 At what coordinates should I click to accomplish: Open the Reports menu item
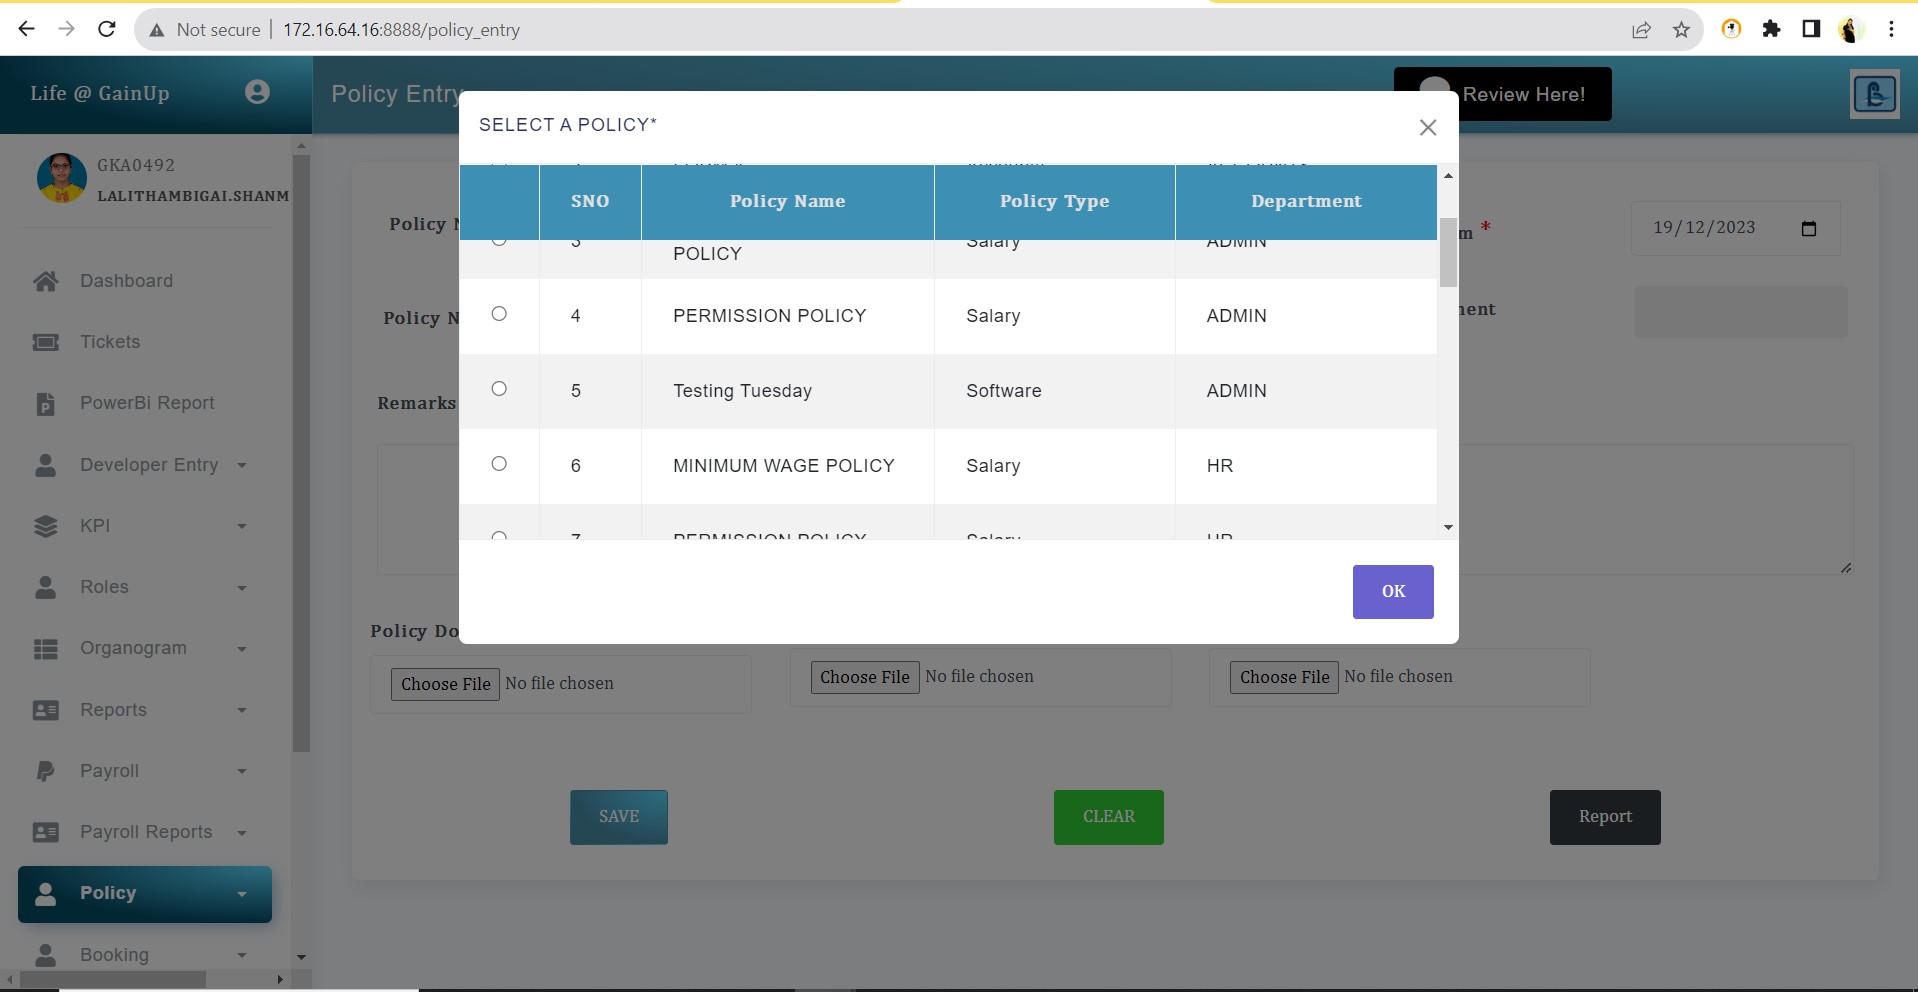(x=114, y=710)
